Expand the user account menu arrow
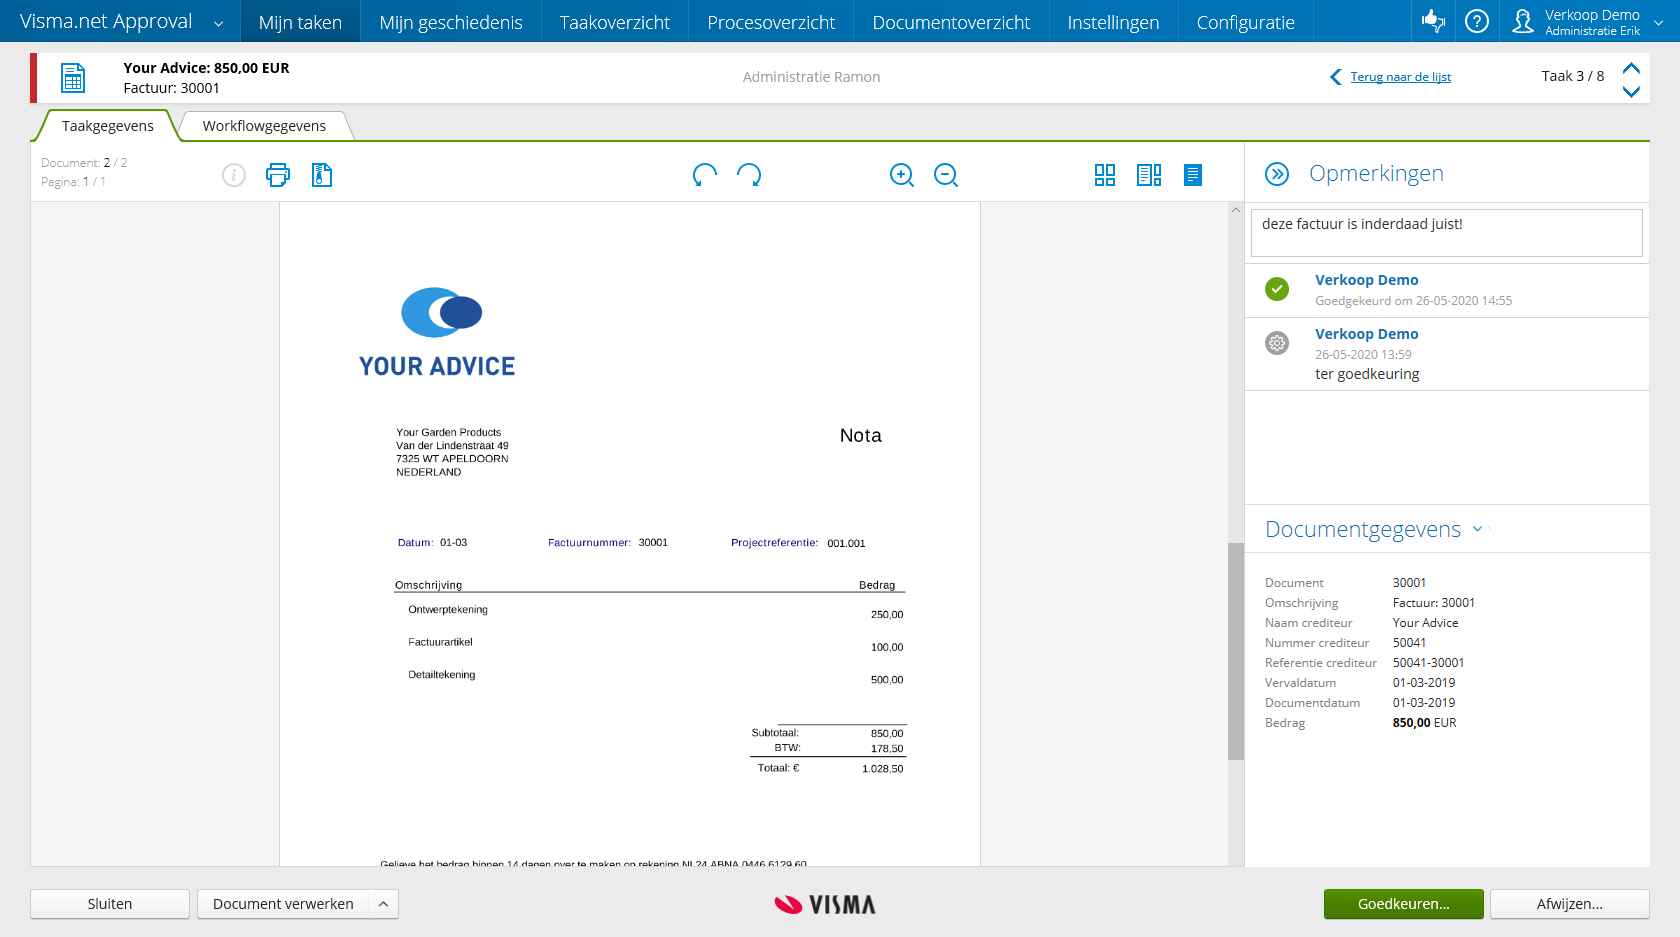Image resolution: width=1680 pixels, height=937 pixels. [x=1659, y=22]
